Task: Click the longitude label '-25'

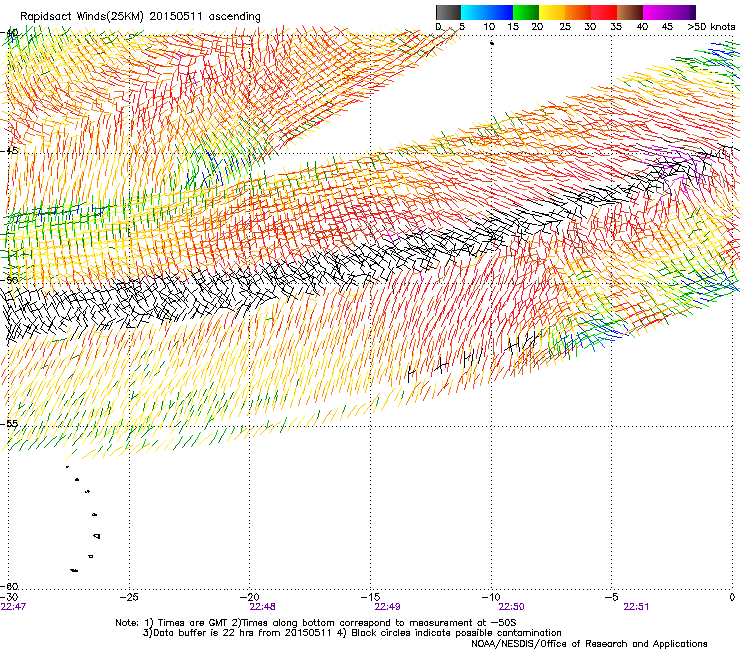Action: point(129,598)
